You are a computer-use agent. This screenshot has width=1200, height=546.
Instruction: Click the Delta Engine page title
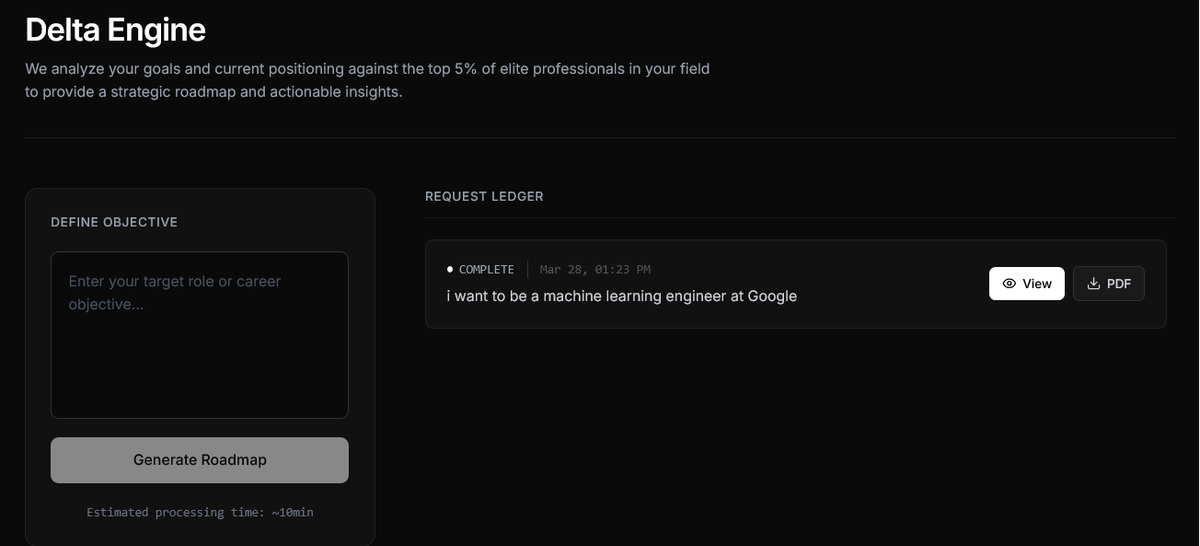point(115,30)
